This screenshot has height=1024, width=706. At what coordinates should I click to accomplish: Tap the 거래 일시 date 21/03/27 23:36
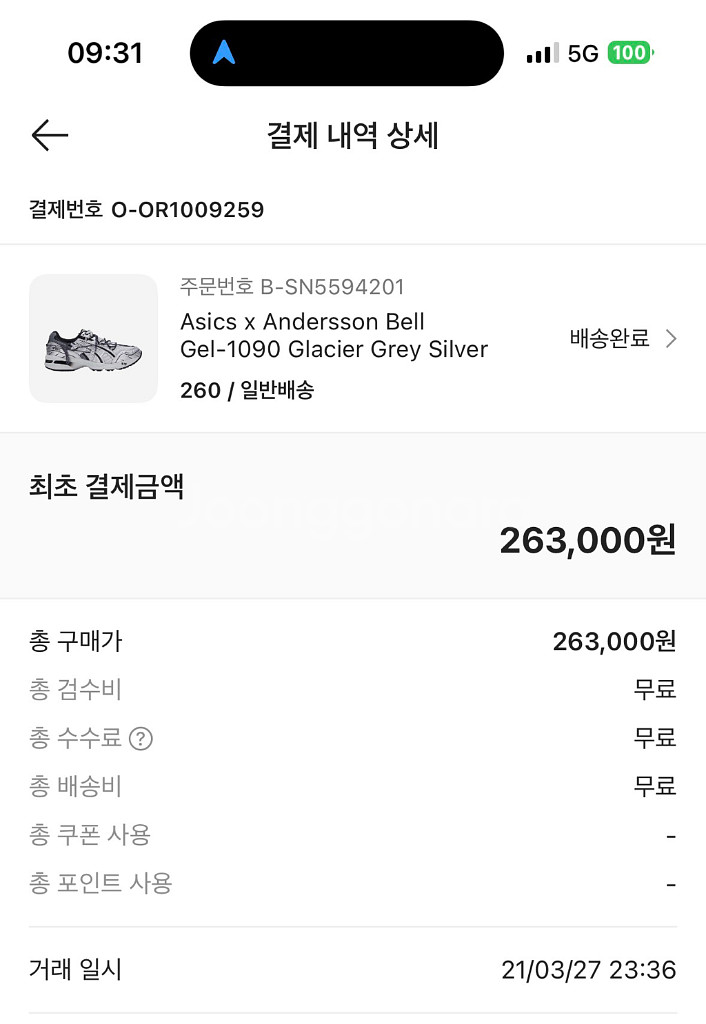588,969
